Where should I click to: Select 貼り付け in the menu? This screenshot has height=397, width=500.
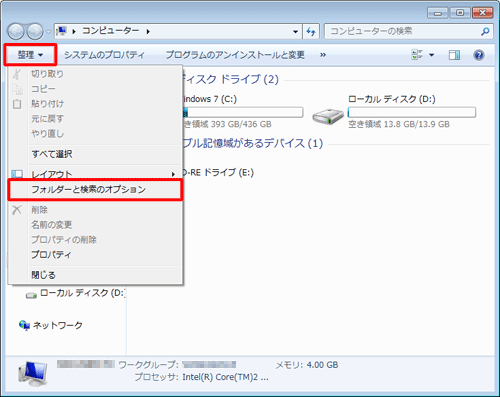click(95, 104)
